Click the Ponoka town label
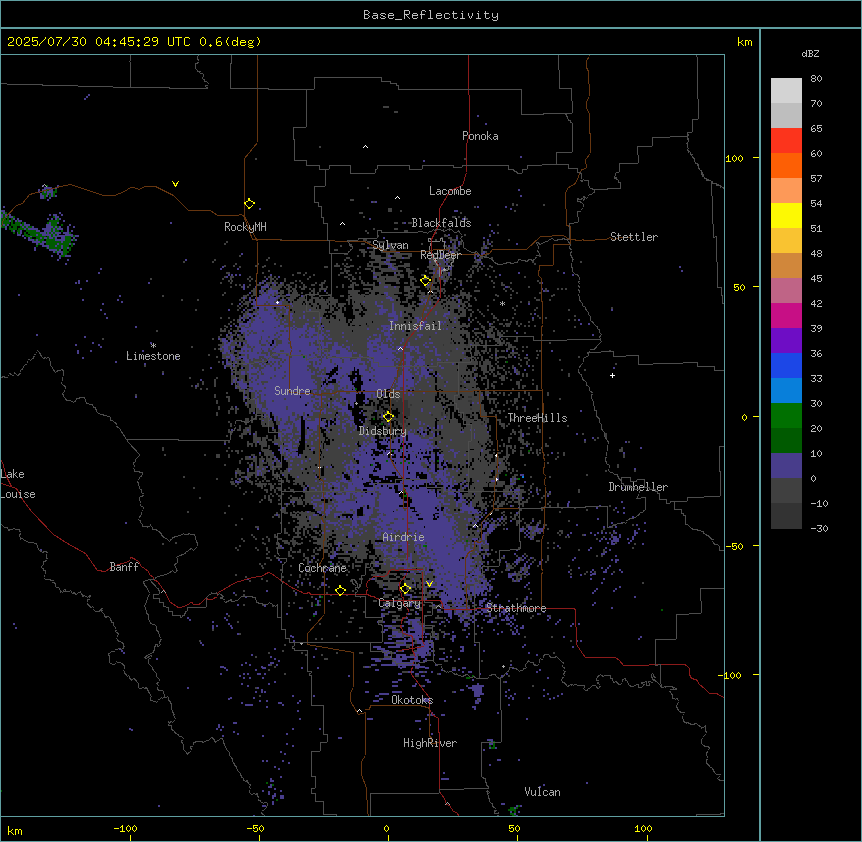The width and height of the screenshot is (862, 842). coord(480,136)
